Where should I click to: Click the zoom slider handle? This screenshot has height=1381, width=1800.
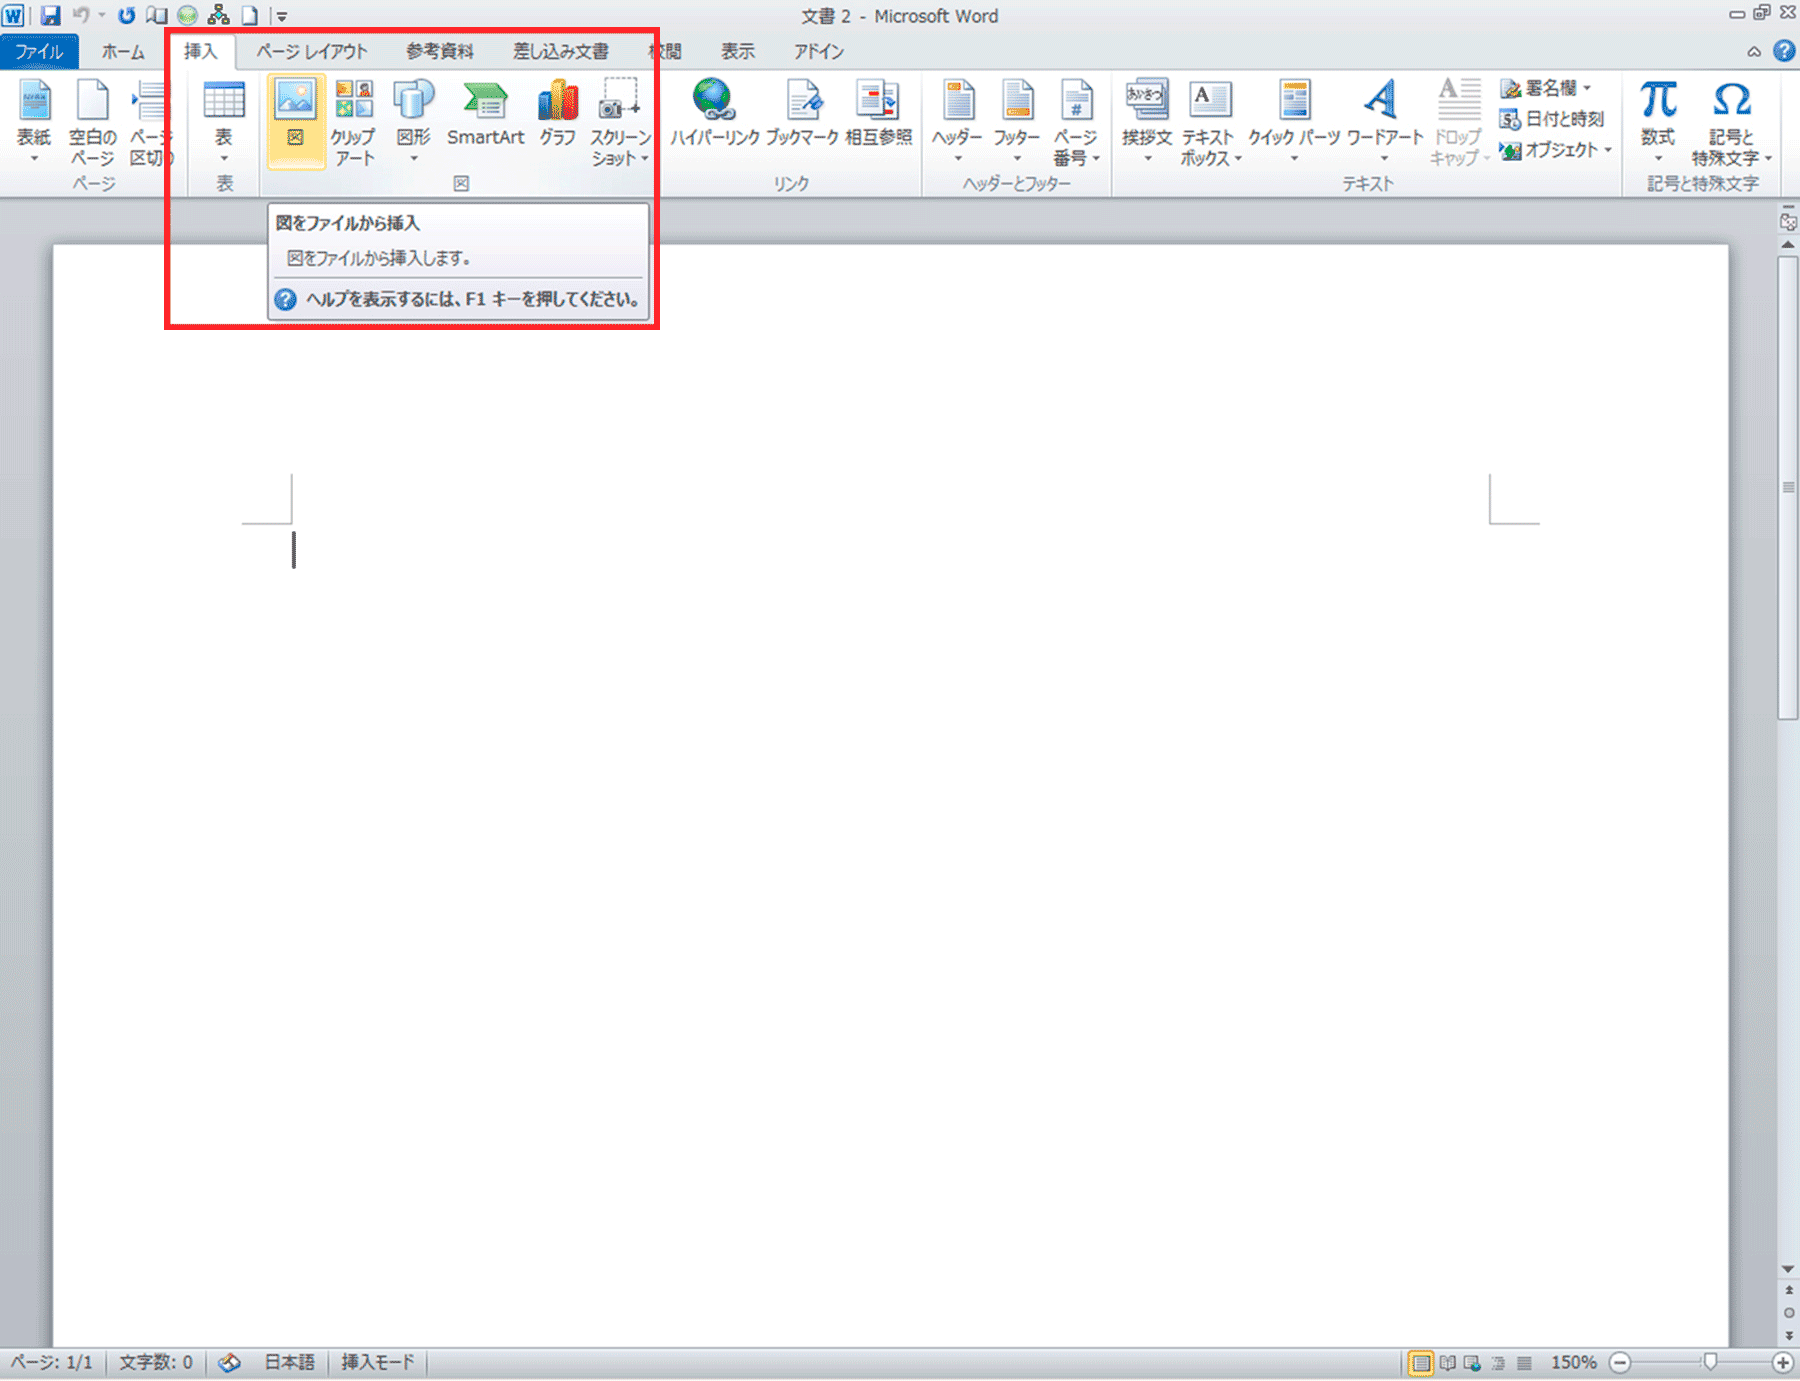click(x=1710, y=1362)
